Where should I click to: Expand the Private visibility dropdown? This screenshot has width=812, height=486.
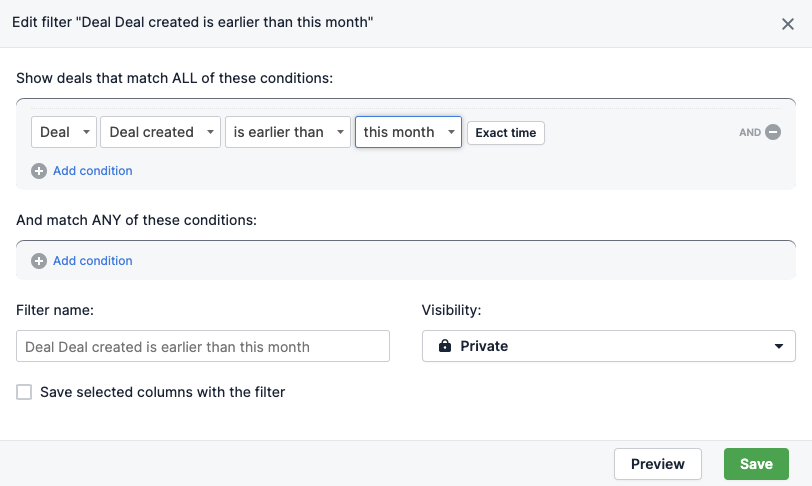608,346
